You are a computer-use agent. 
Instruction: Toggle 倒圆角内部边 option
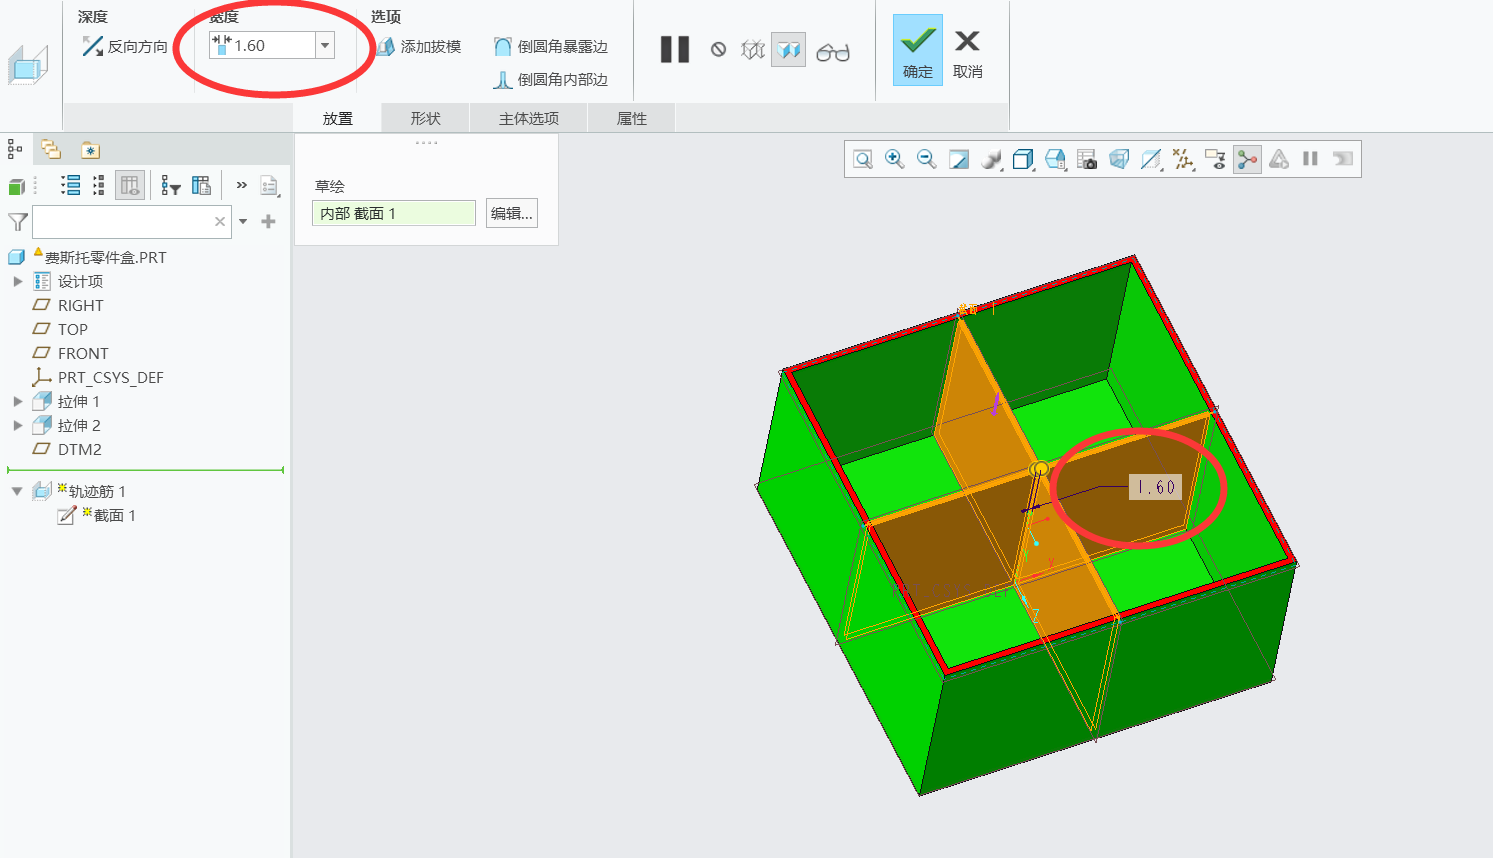(x=551, y=79)
